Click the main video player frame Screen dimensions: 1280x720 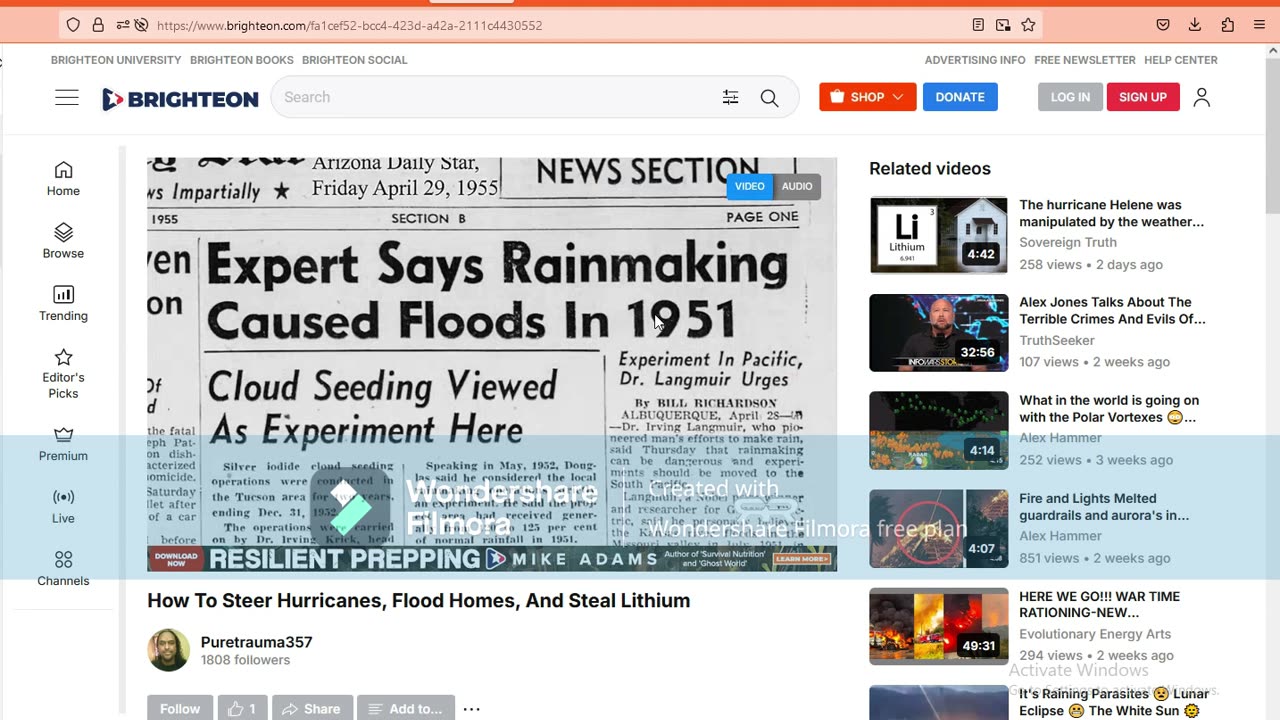click(492, 364)
